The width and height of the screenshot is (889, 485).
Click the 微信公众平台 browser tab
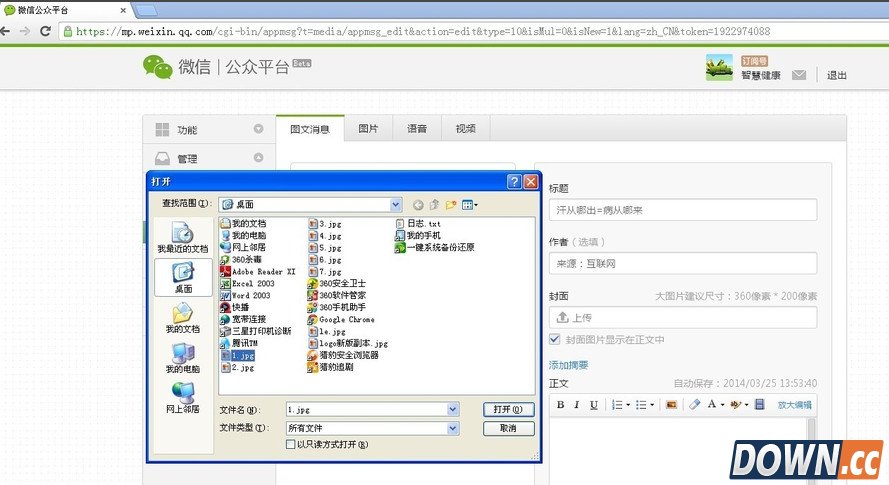coord(64,10)
